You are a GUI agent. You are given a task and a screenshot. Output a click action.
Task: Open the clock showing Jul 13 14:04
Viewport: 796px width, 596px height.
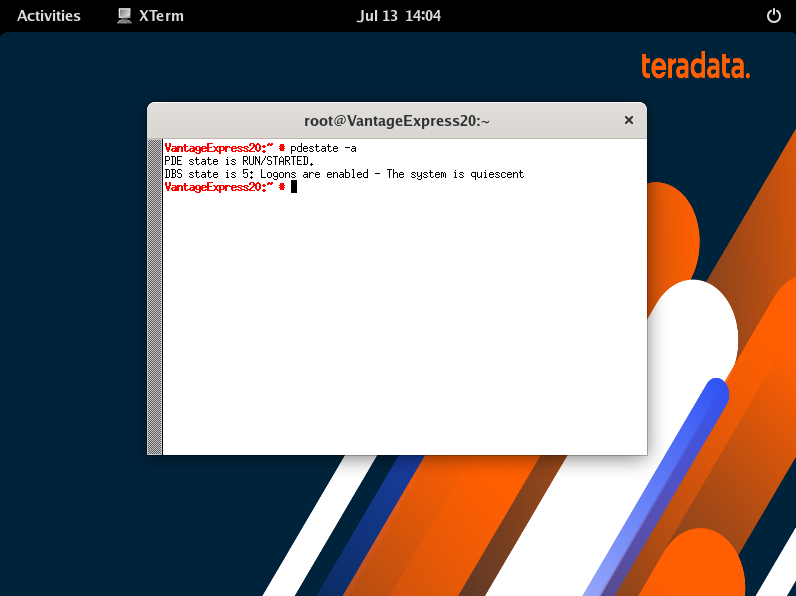point(399,16)
